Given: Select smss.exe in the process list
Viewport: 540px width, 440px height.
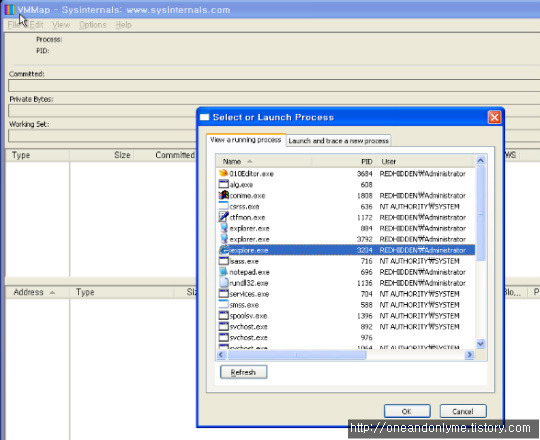Looking at the screenshot, I should click(244, 305).
